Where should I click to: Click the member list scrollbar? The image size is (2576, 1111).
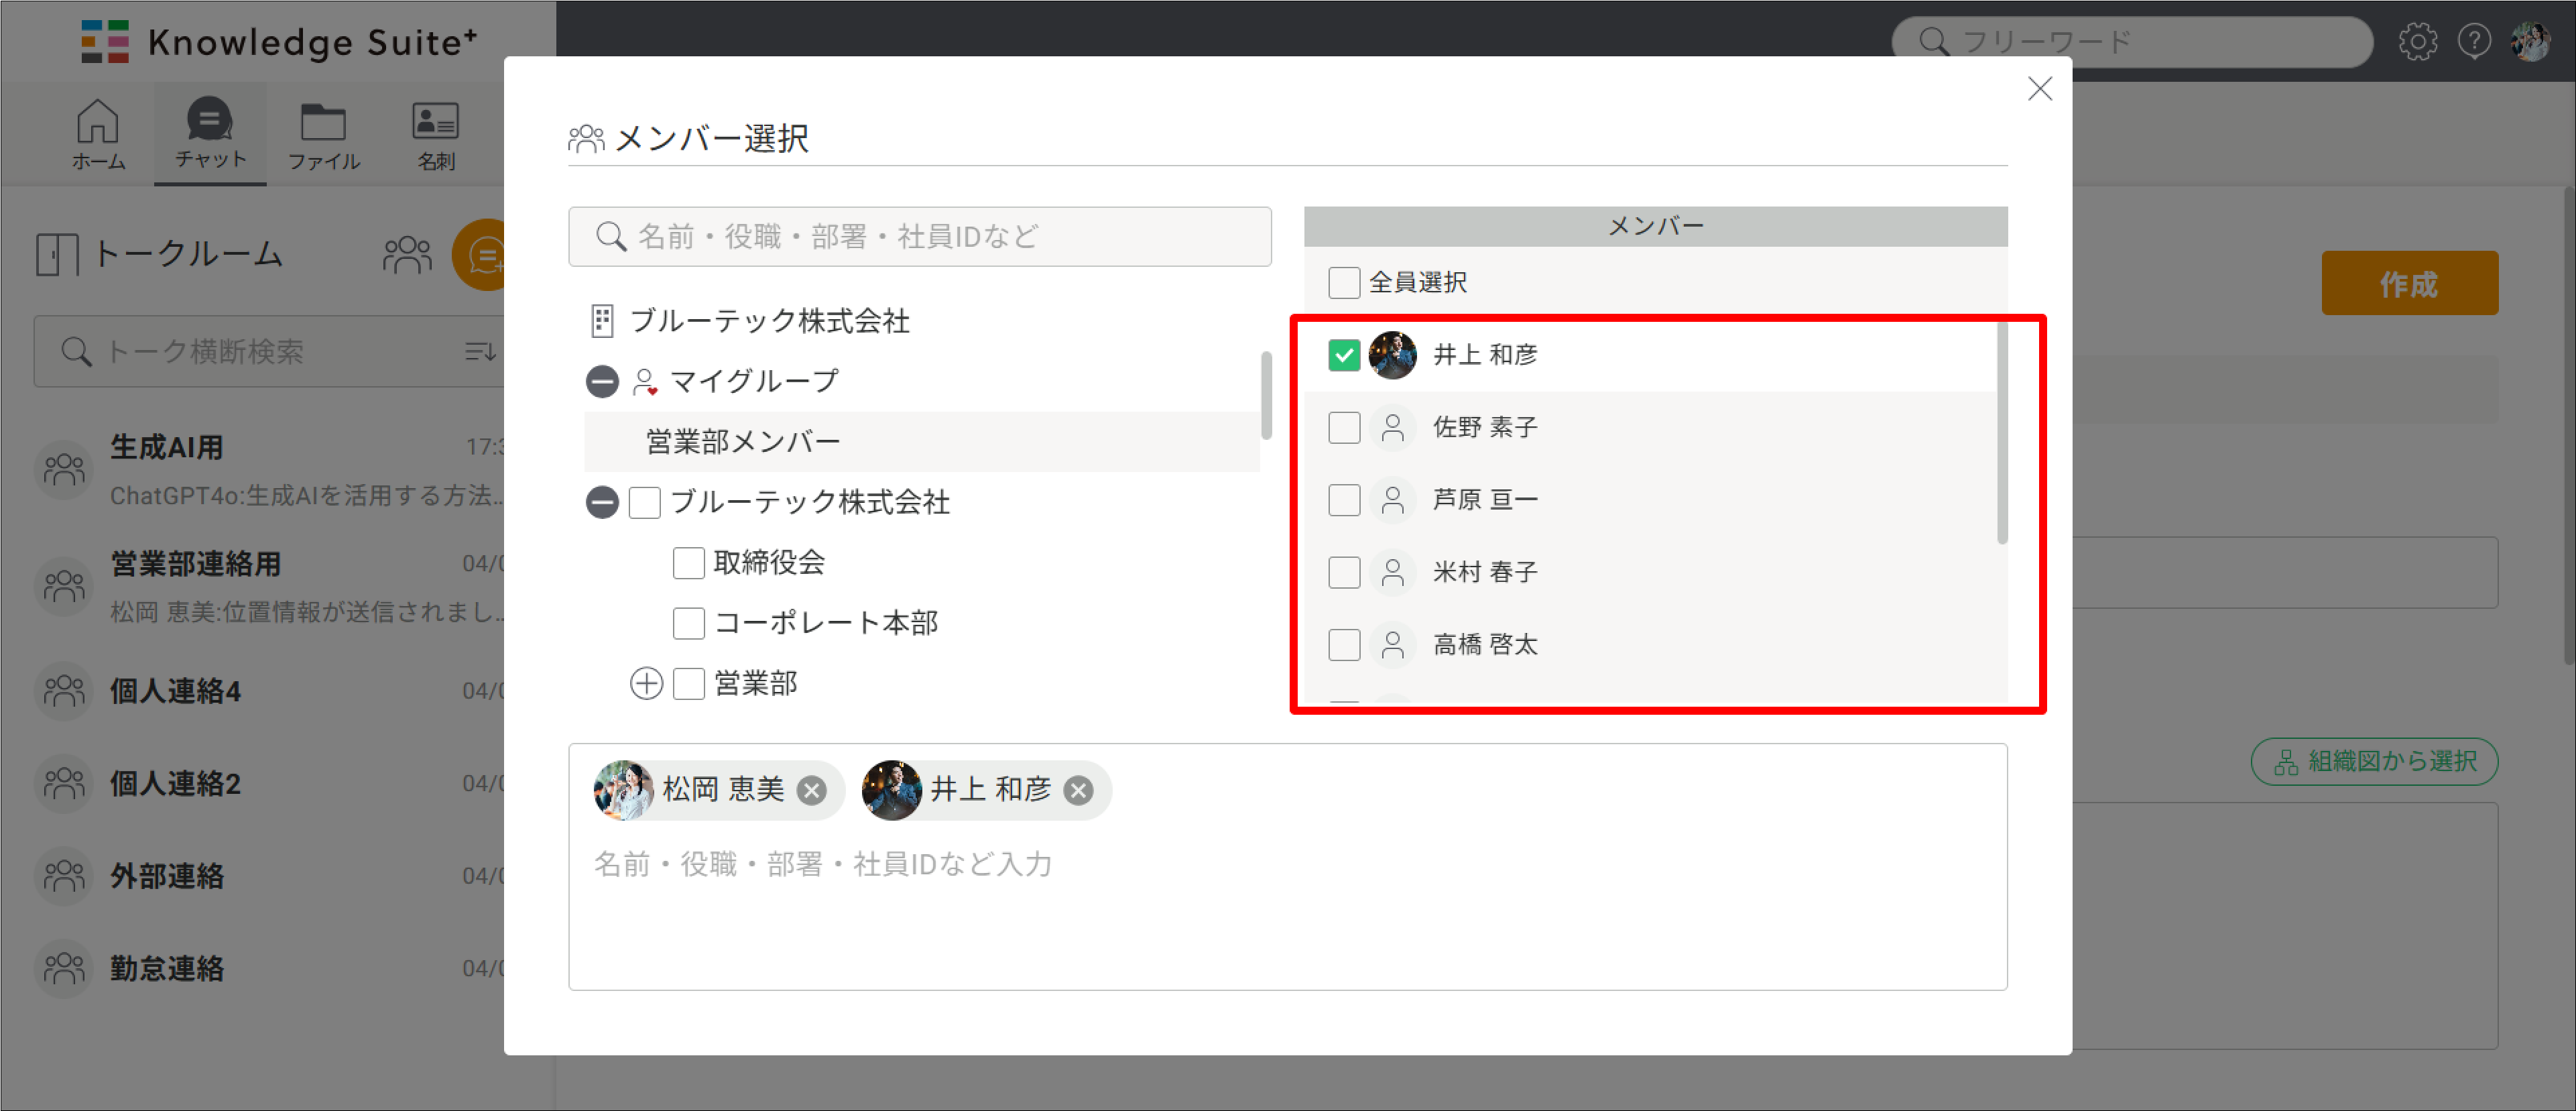[x=2001, y=432]
